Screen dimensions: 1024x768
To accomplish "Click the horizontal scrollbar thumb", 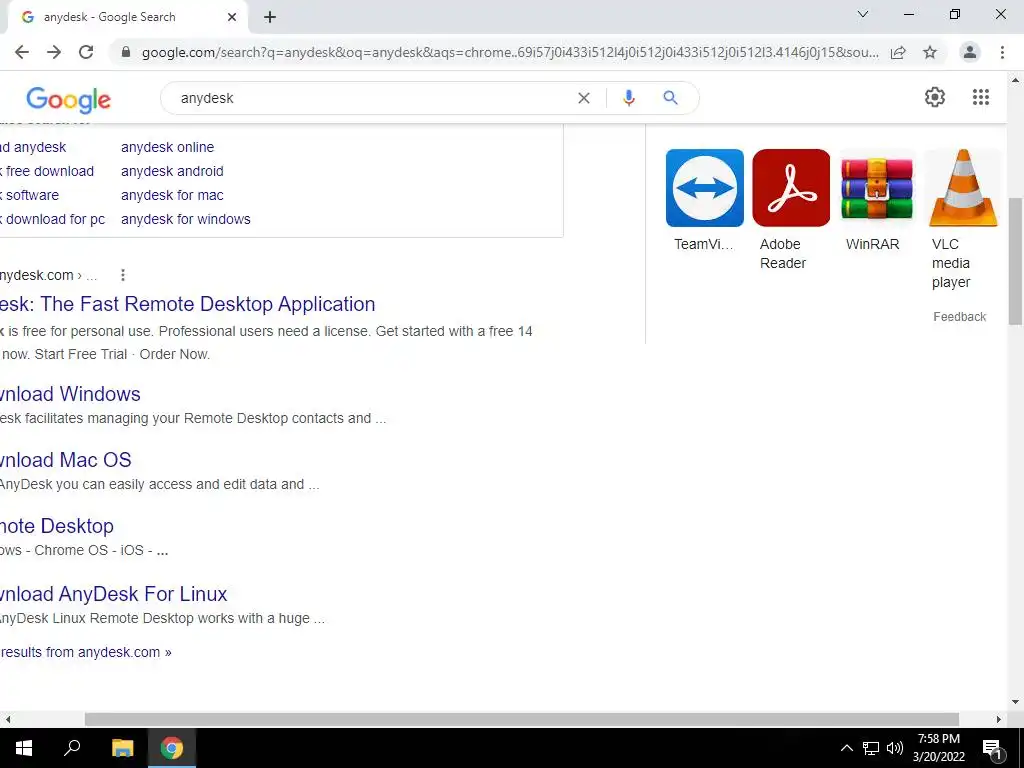I will click(x=521, y=719).
